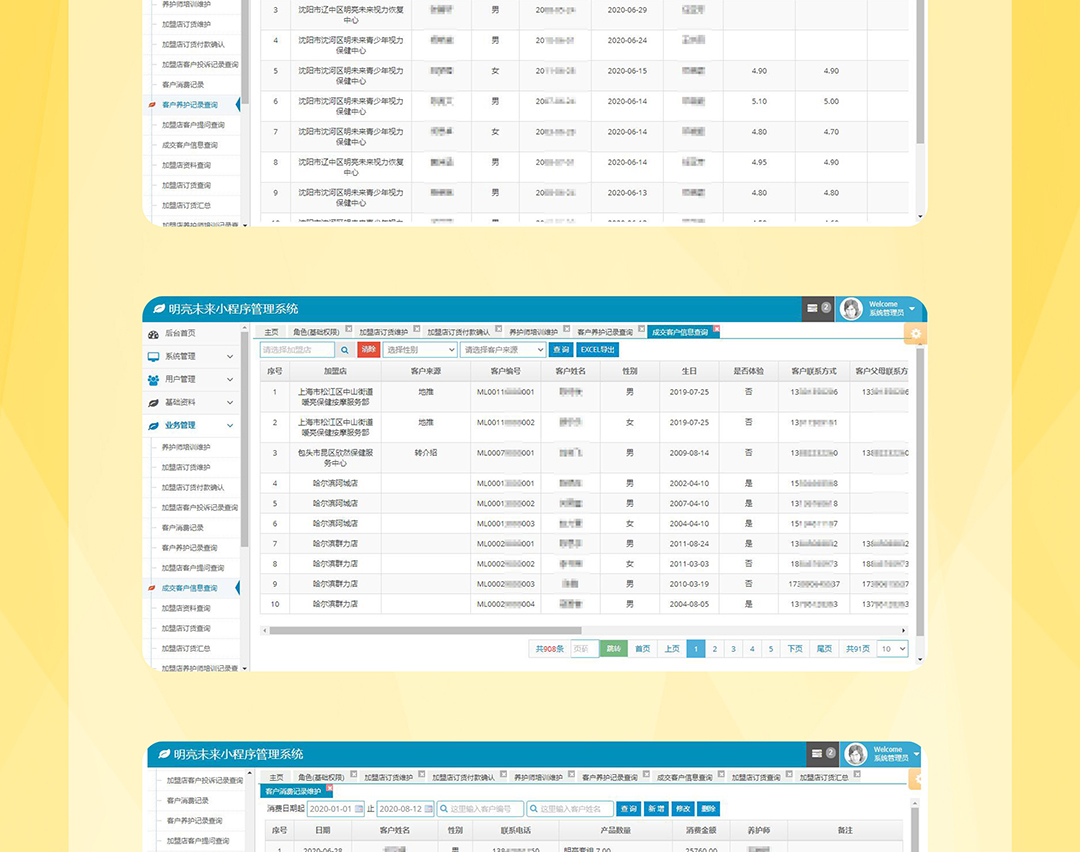
Task: Click the sidebar scroll-down arrow in middle window
Action: 245,668
